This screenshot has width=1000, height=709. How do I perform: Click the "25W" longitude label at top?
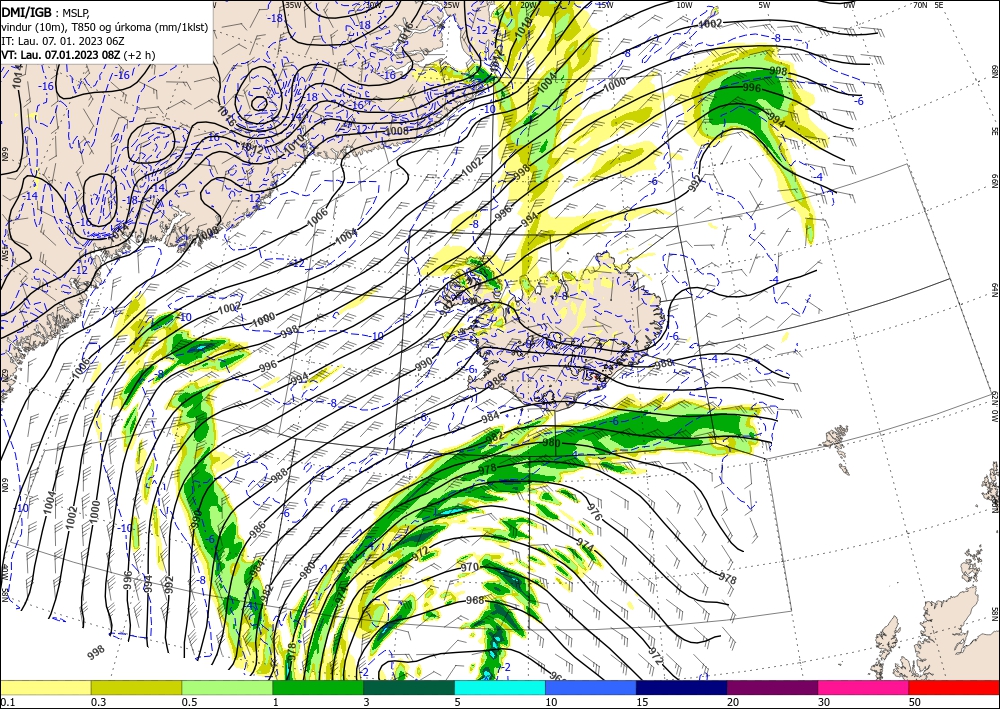(451, 4)
